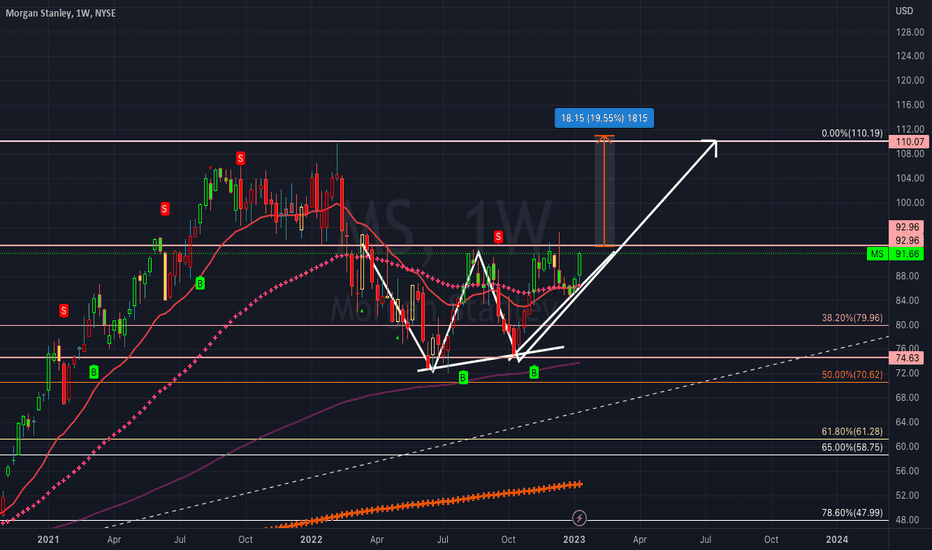Image resolution: width=932 pixels, height=550 pixels.
Task: Click the 100.00 price axis label
Action: pyautogui.click(x=910, y=202)
